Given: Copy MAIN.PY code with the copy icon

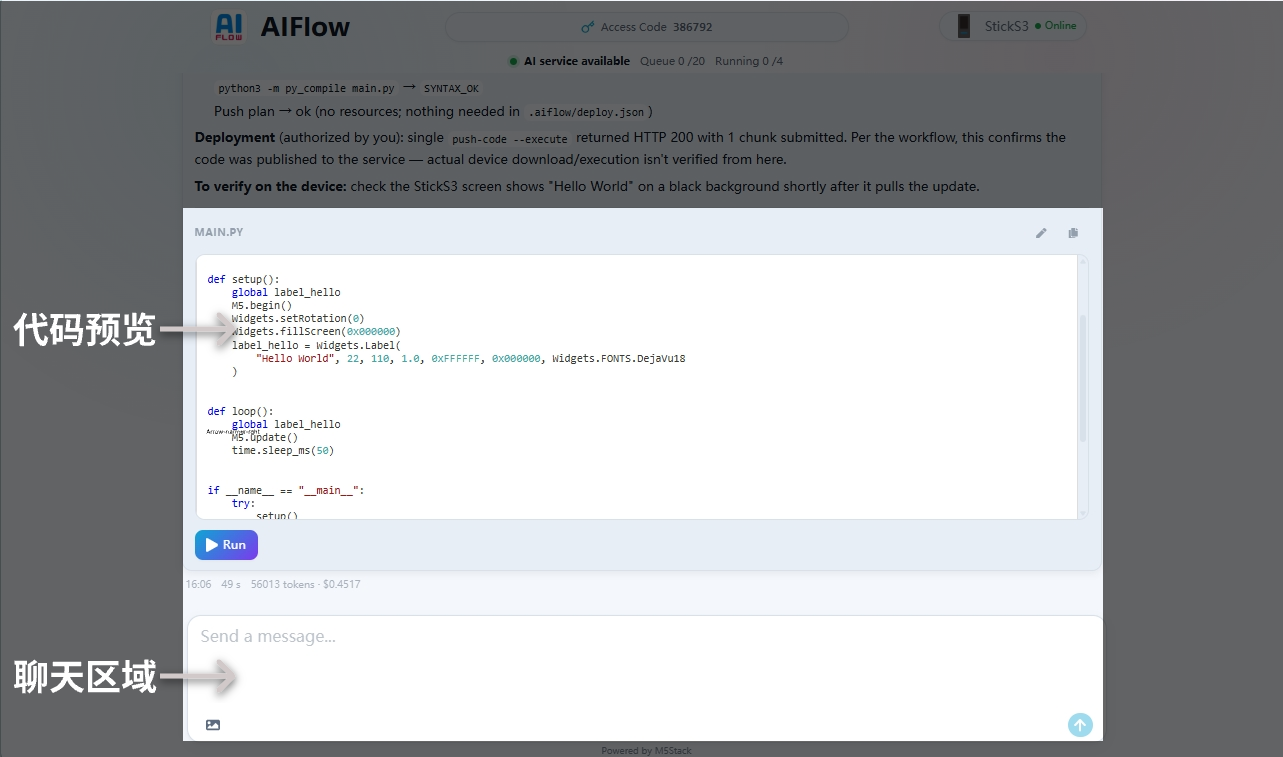Looking at the screenshot, I should coord(1073,233).
